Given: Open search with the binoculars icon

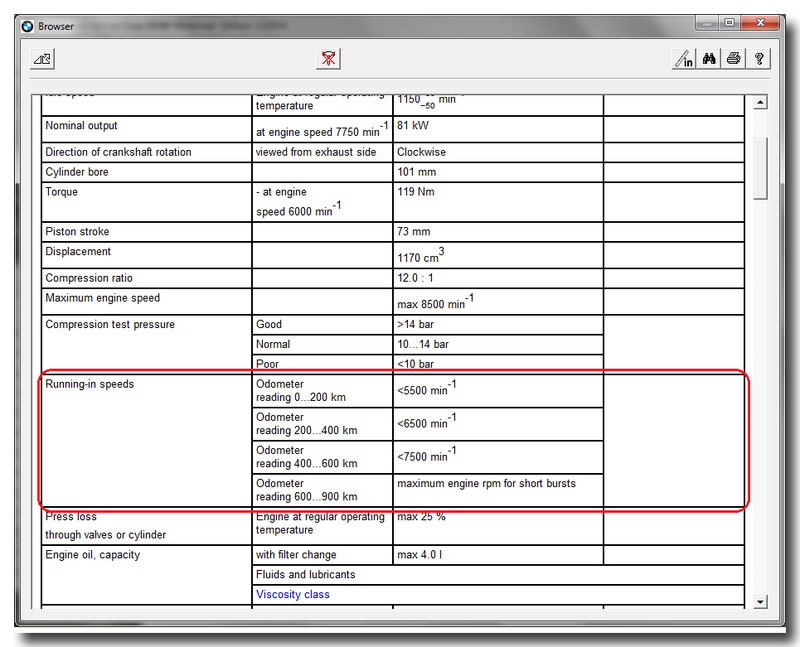Looking at the screenshot, I should pos(709,59).
